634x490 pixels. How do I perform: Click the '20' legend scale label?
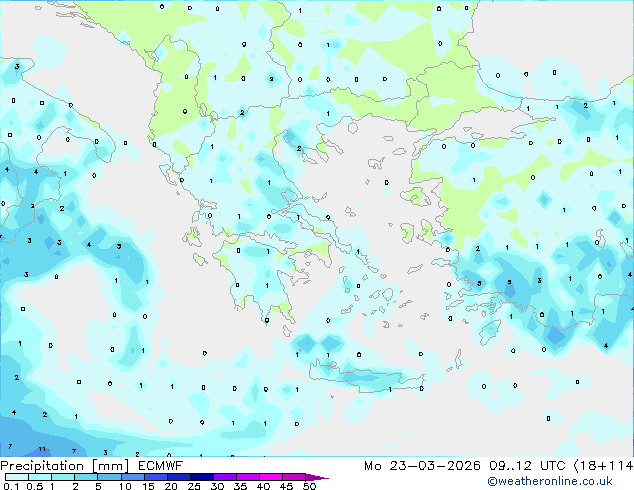(171, 486)
